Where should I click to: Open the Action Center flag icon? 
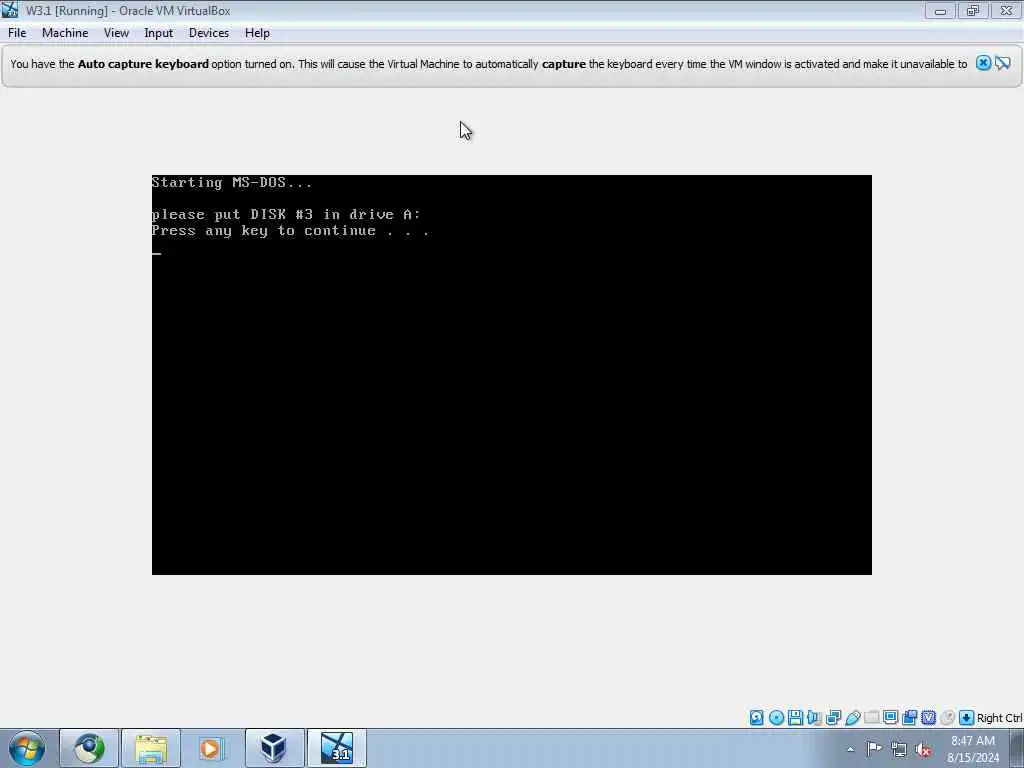(874, 749)
